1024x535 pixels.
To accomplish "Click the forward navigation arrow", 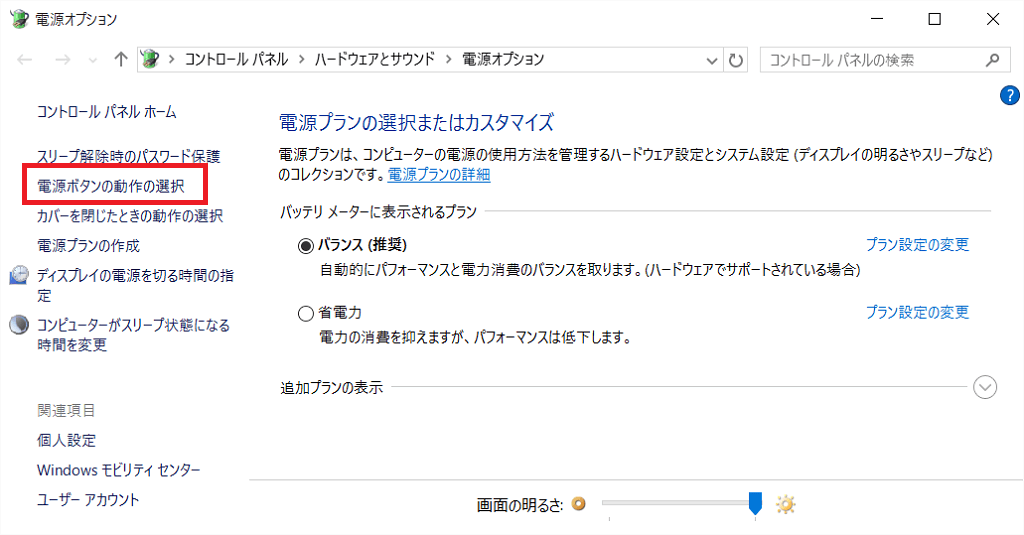I will (x=63, y=60).
